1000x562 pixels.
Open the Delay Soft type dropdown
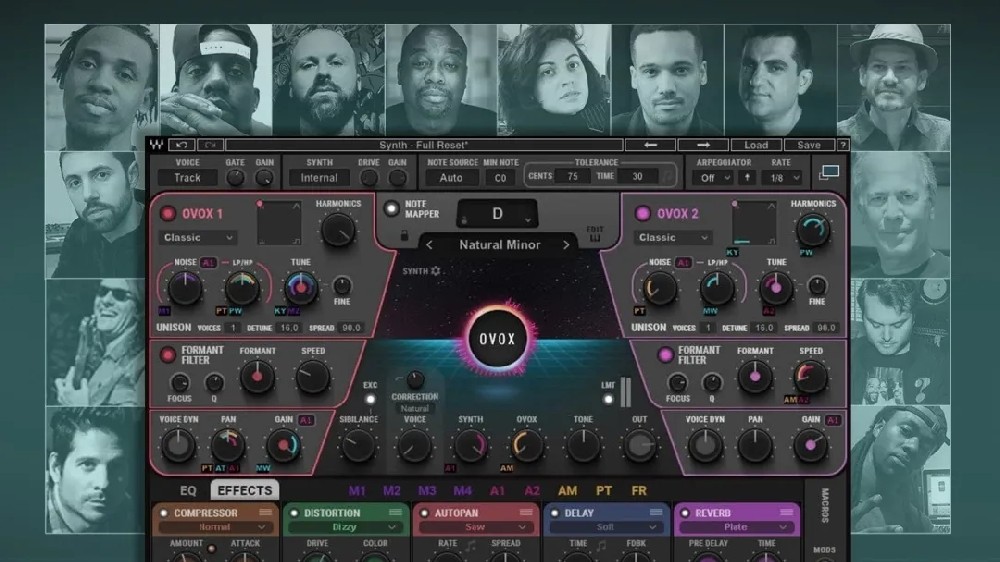tap(605, 527)
